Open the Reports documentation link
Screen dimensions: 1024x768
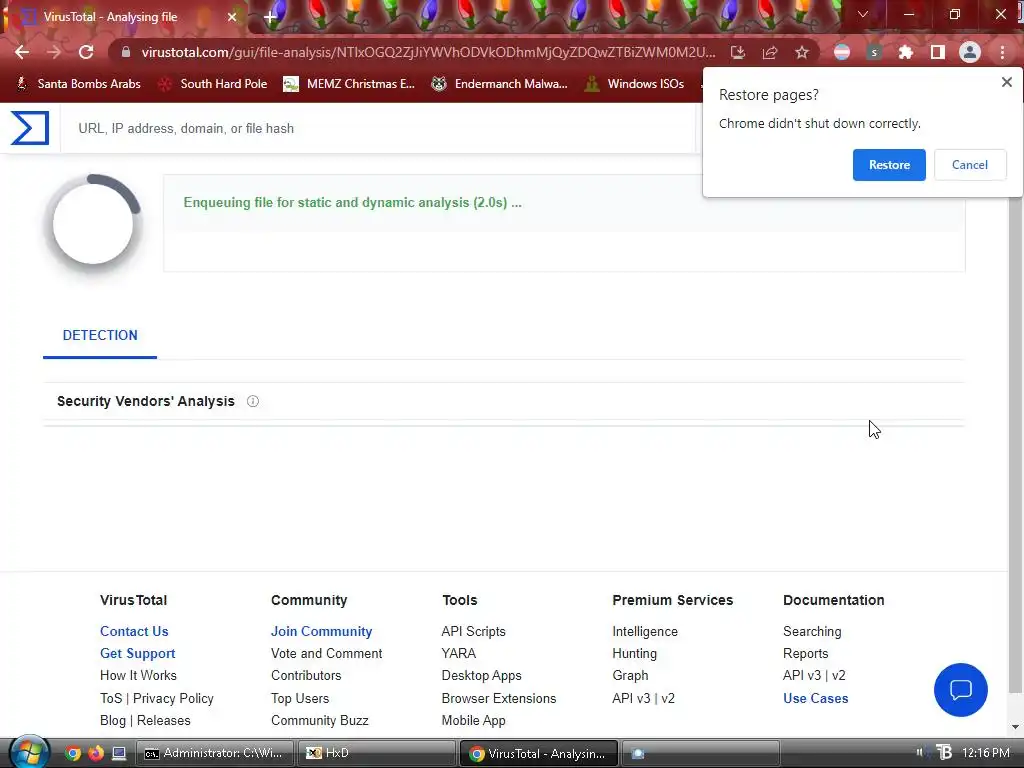[x=805, y=653]
